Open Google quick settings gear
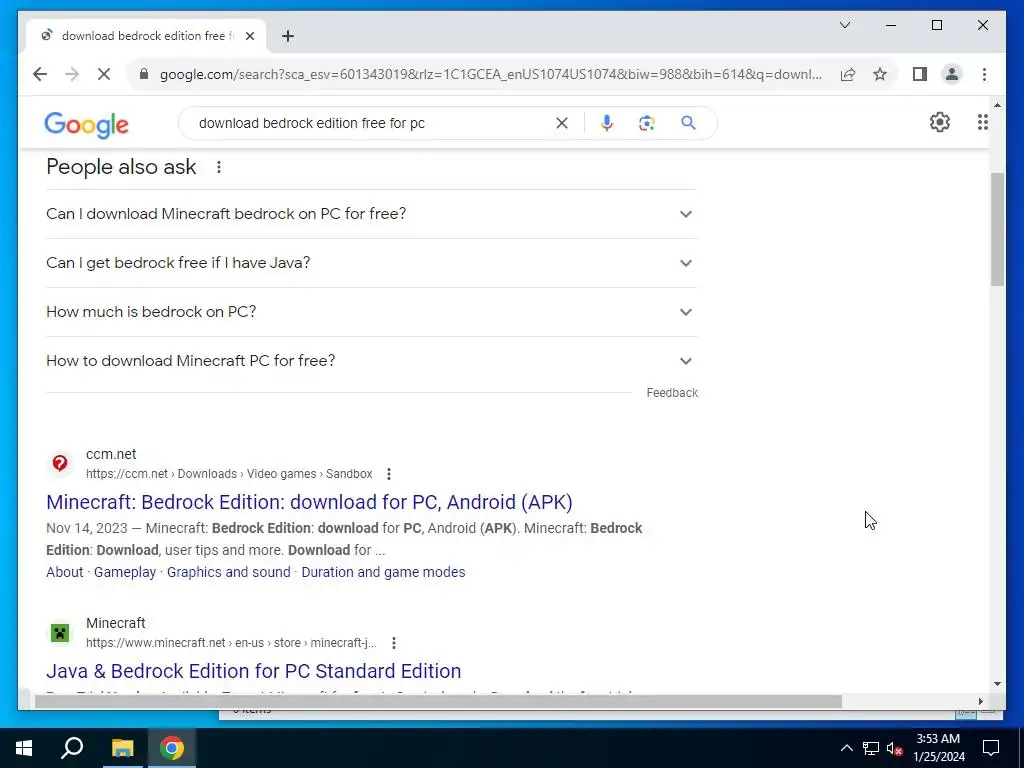The image size is (1024, 768). pos(939,122)
